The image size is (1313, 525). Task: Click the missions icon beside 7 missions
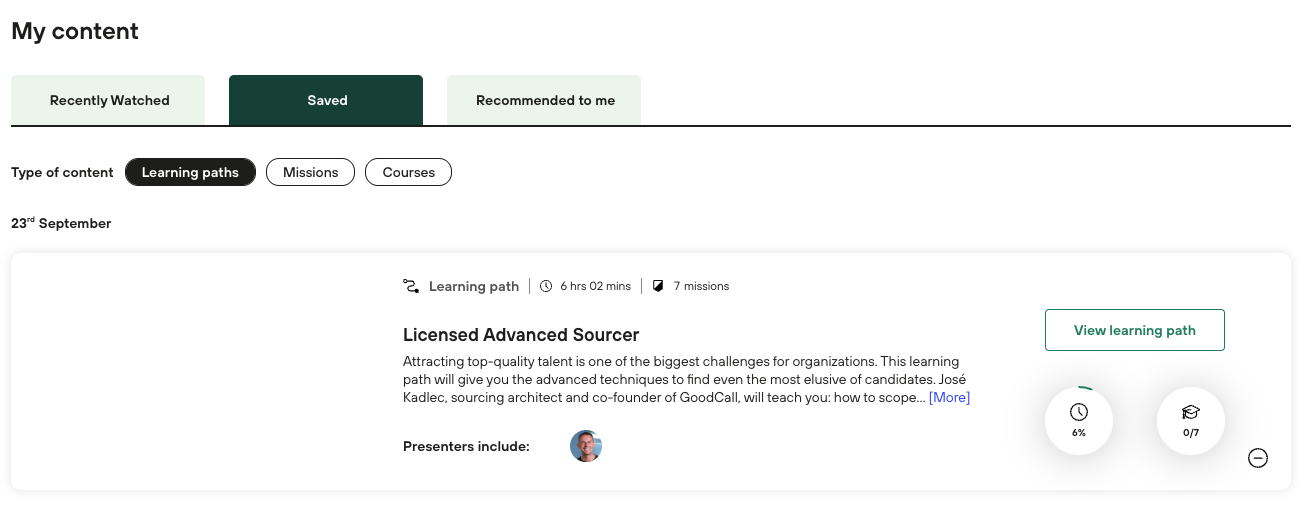click(658, 286)
